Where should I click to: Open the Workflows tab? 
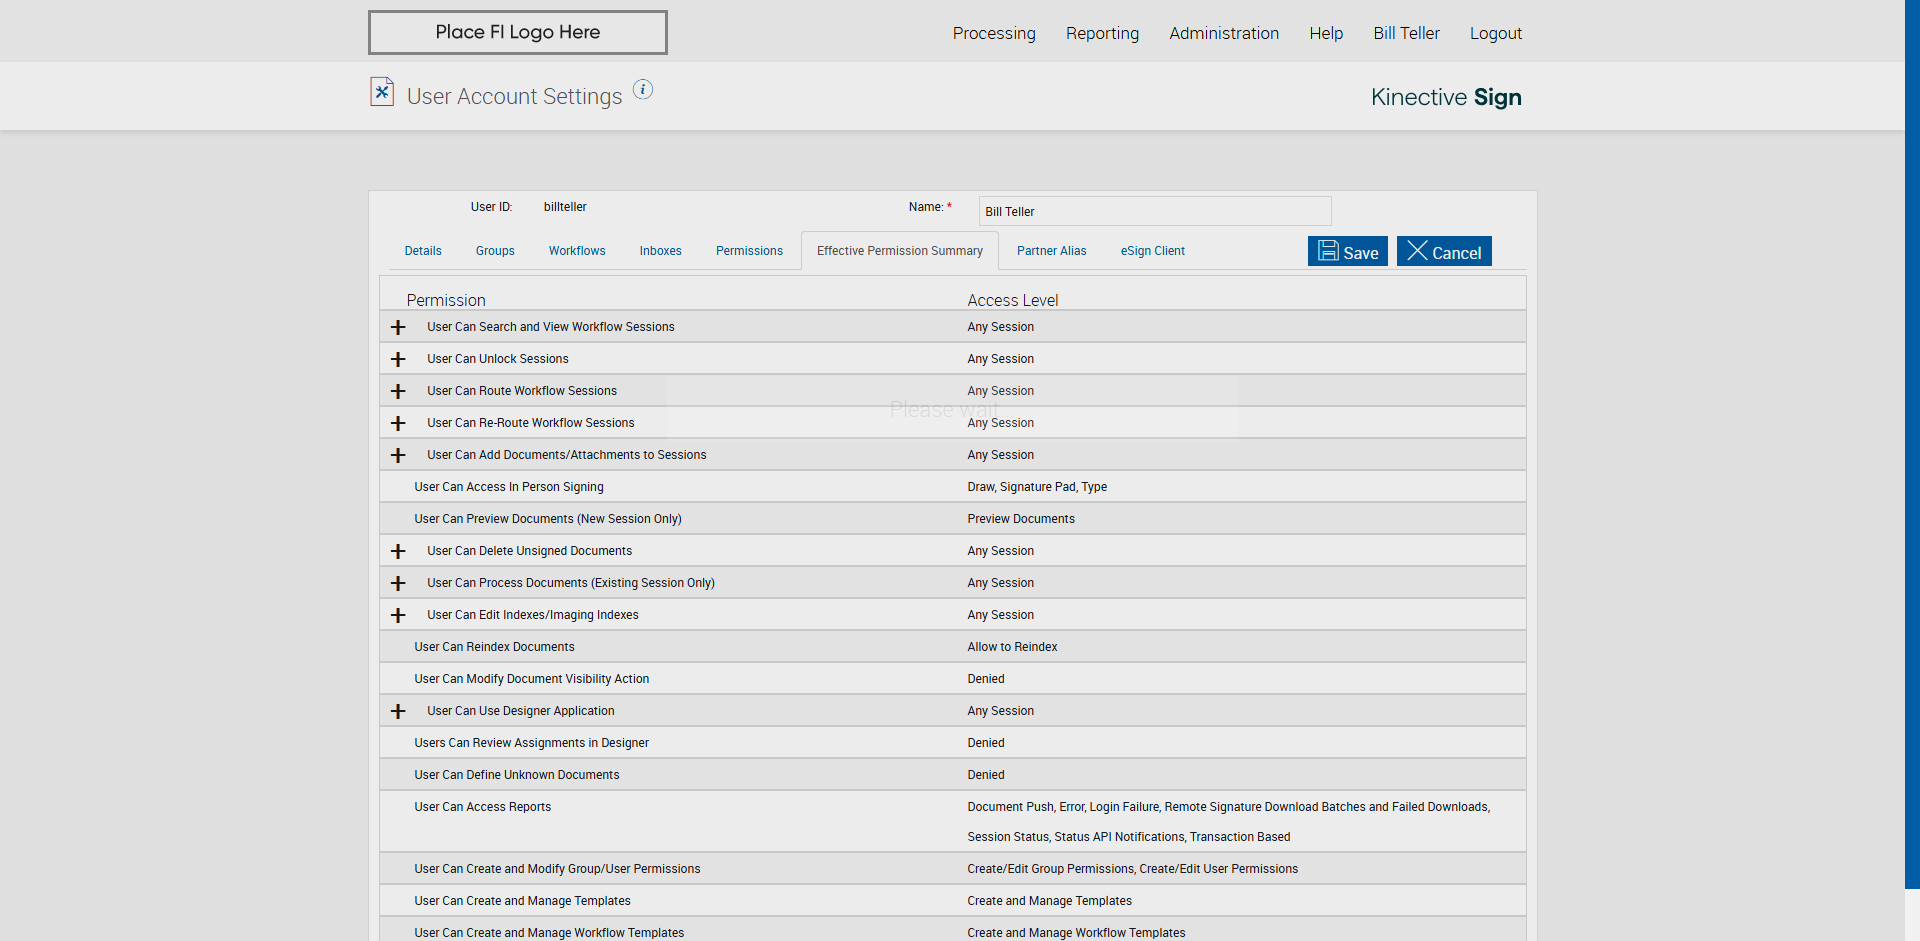coord(577,251)
